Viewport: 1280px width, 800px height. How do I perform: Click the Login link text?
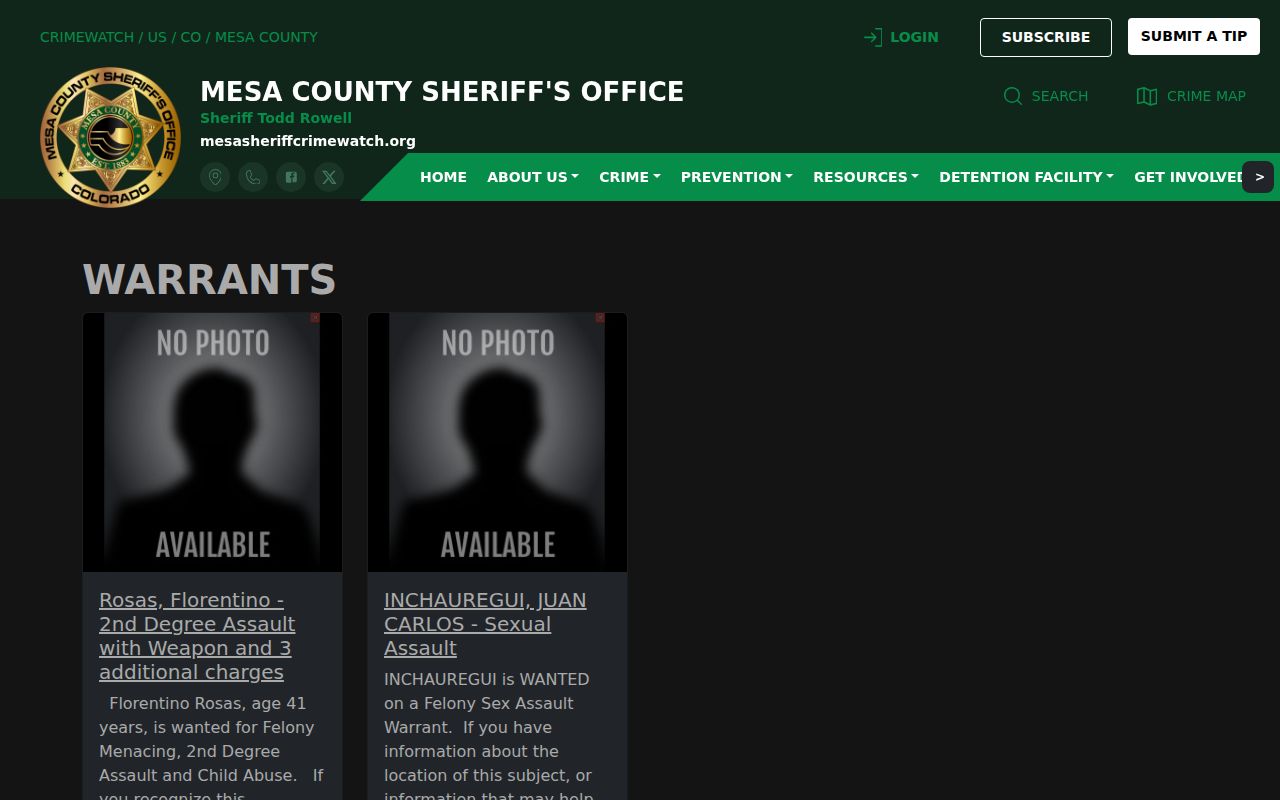(914, 37)
